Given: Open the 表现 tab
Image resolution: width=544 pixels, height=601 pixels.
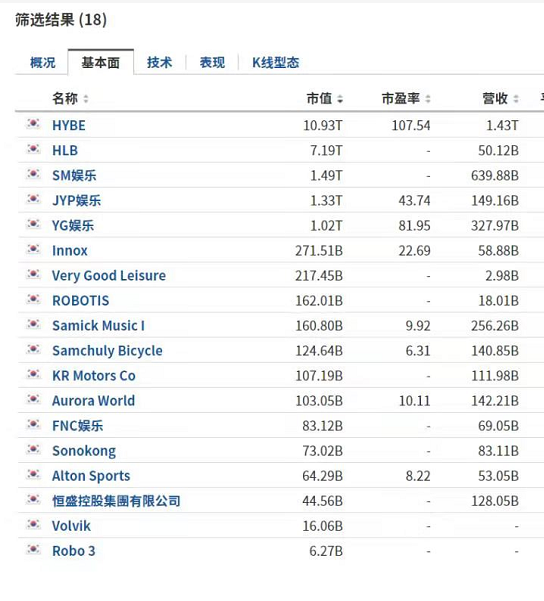Looking at the screenshot, I should pyautogui.click(x=212, y=62).
